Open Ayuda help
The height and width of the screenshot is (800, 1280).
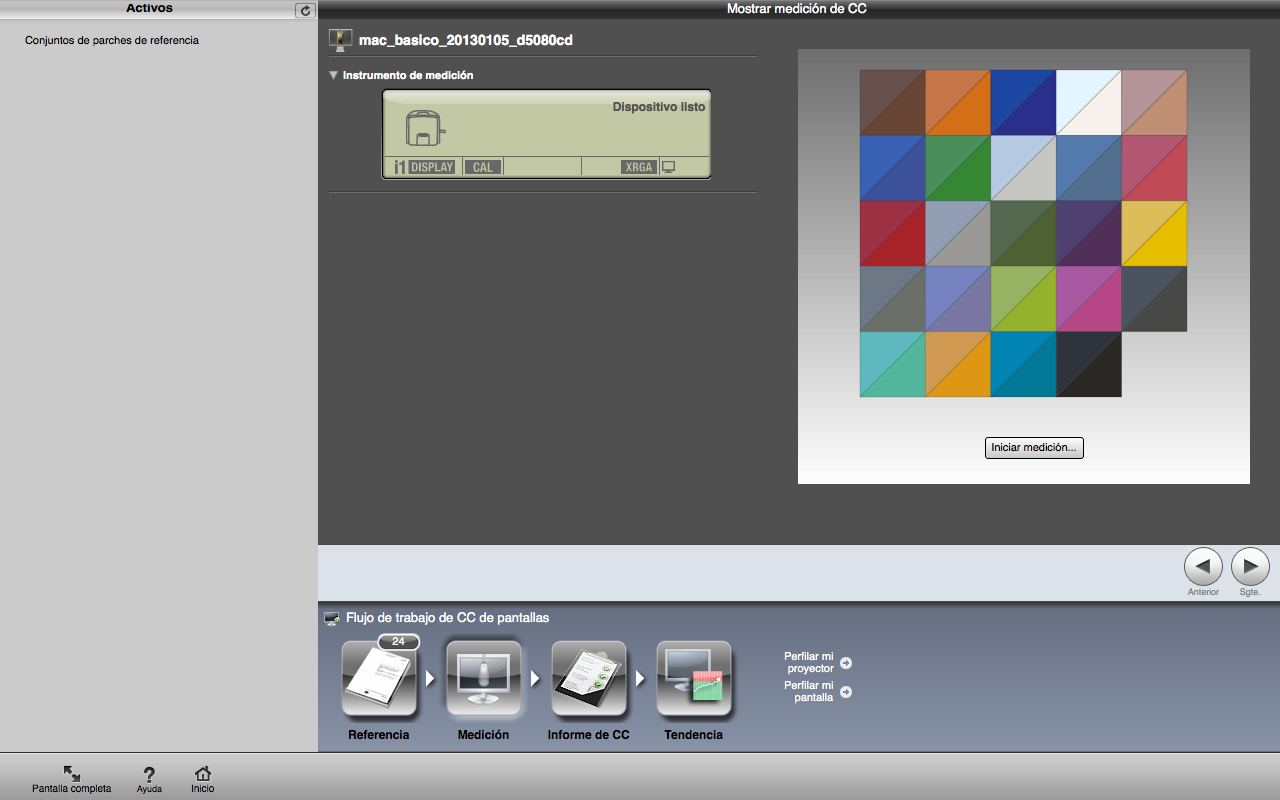[149, 780]
